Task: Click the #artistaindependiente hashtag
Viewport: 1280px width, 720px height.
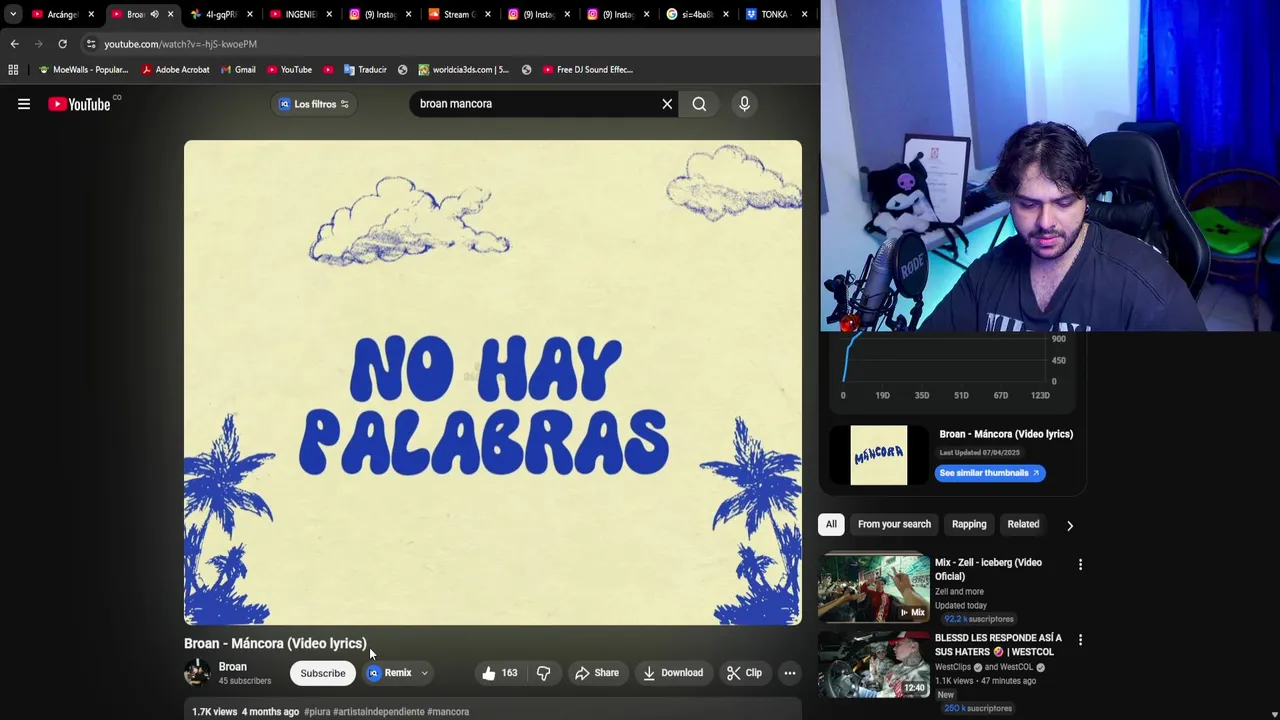Action: tap(378, 712)
